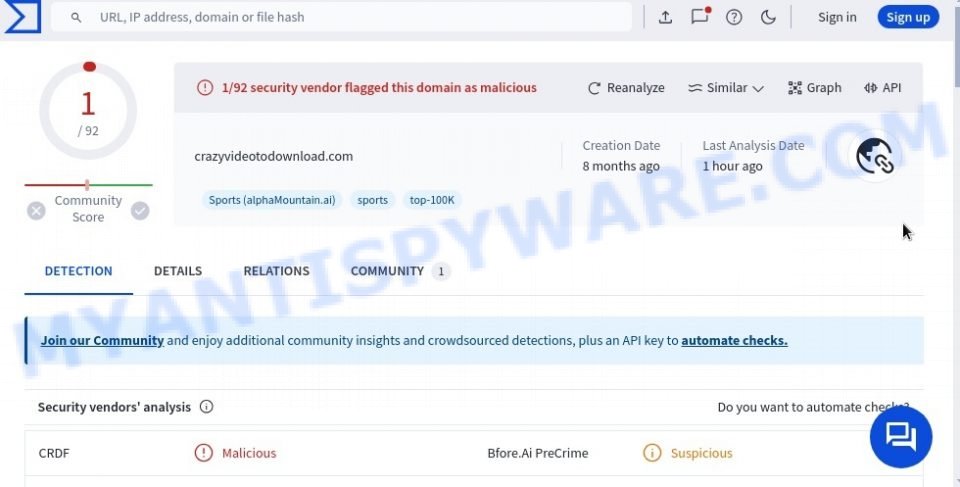Click the domain globe link icon
The height and width of the screenshot is (487, 960).
tap(875, 156)
